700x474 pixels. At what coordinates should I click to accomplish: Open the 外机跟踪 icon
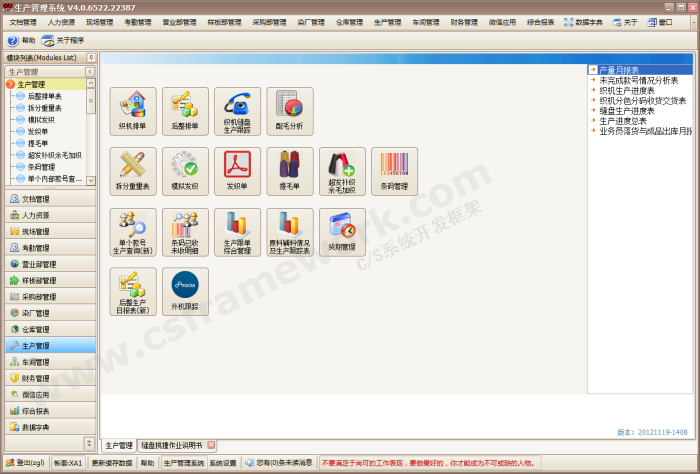coord(185,291)
